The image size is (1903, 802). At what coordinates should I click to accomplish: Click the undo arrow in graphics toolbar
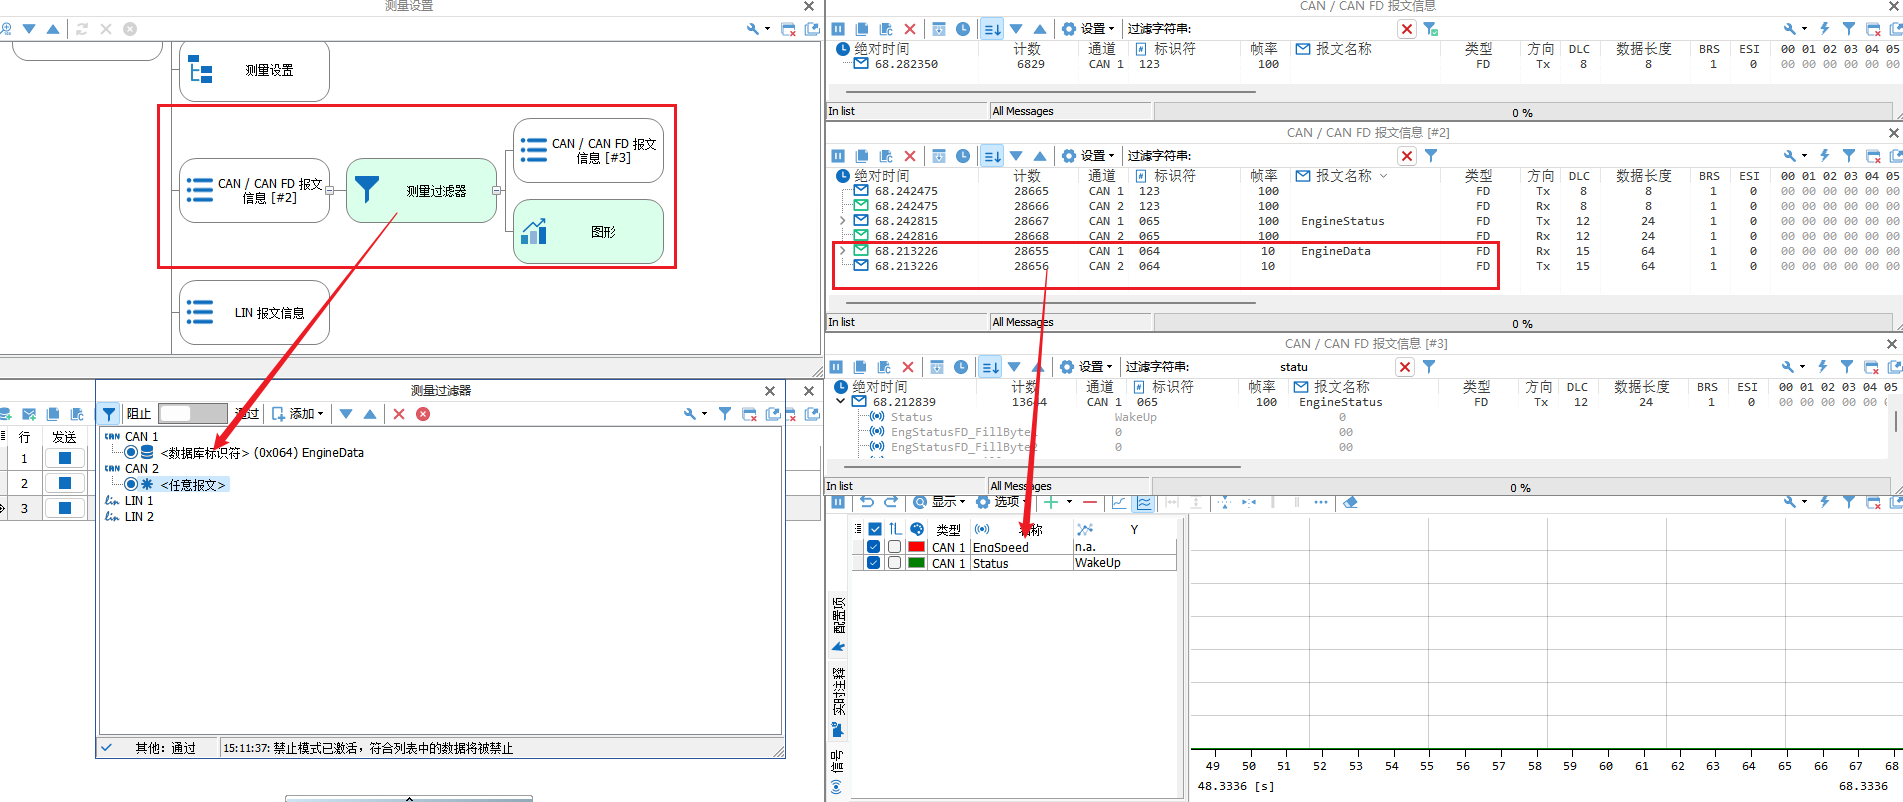point(867,502)
